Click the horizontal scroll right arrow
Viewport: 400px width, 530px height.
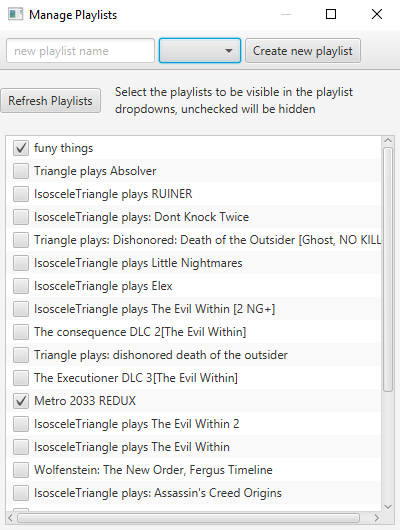(377, 518)
